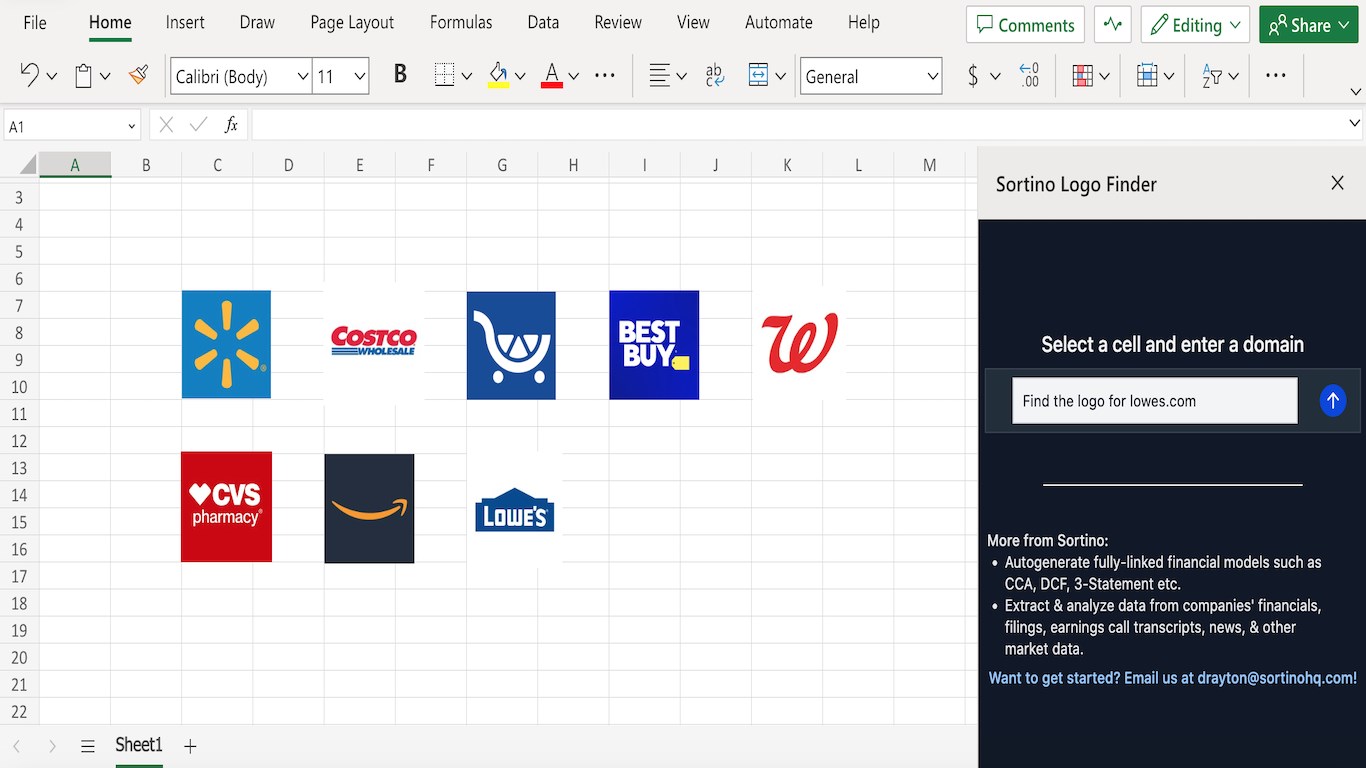Screen dimensions: 1366x768
Task: Select the Best Buy logo image
Action: click(x=654, y=345)
